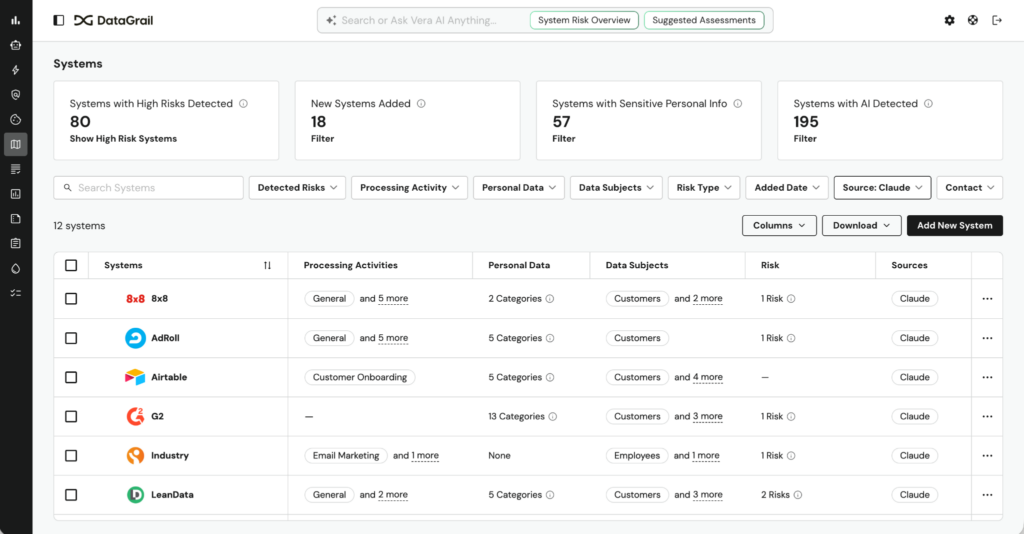Click Filter under New Systems Added

coord(323,138)
